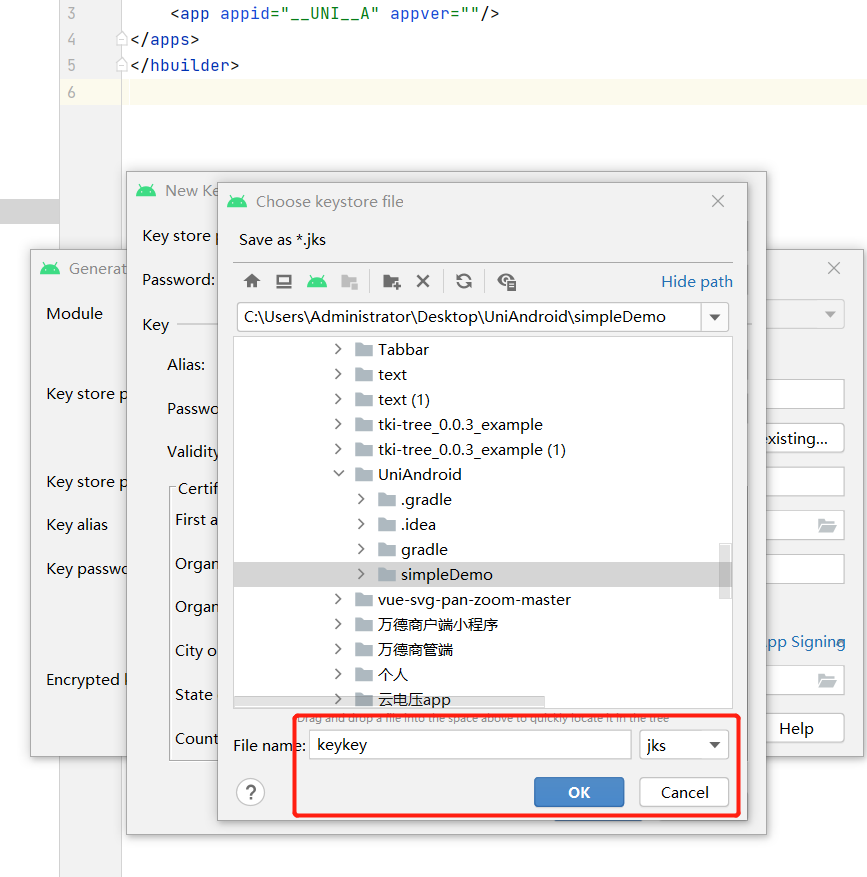867x877 pixels.
Task: Expand the .idea folder
Action: (361, 524)
